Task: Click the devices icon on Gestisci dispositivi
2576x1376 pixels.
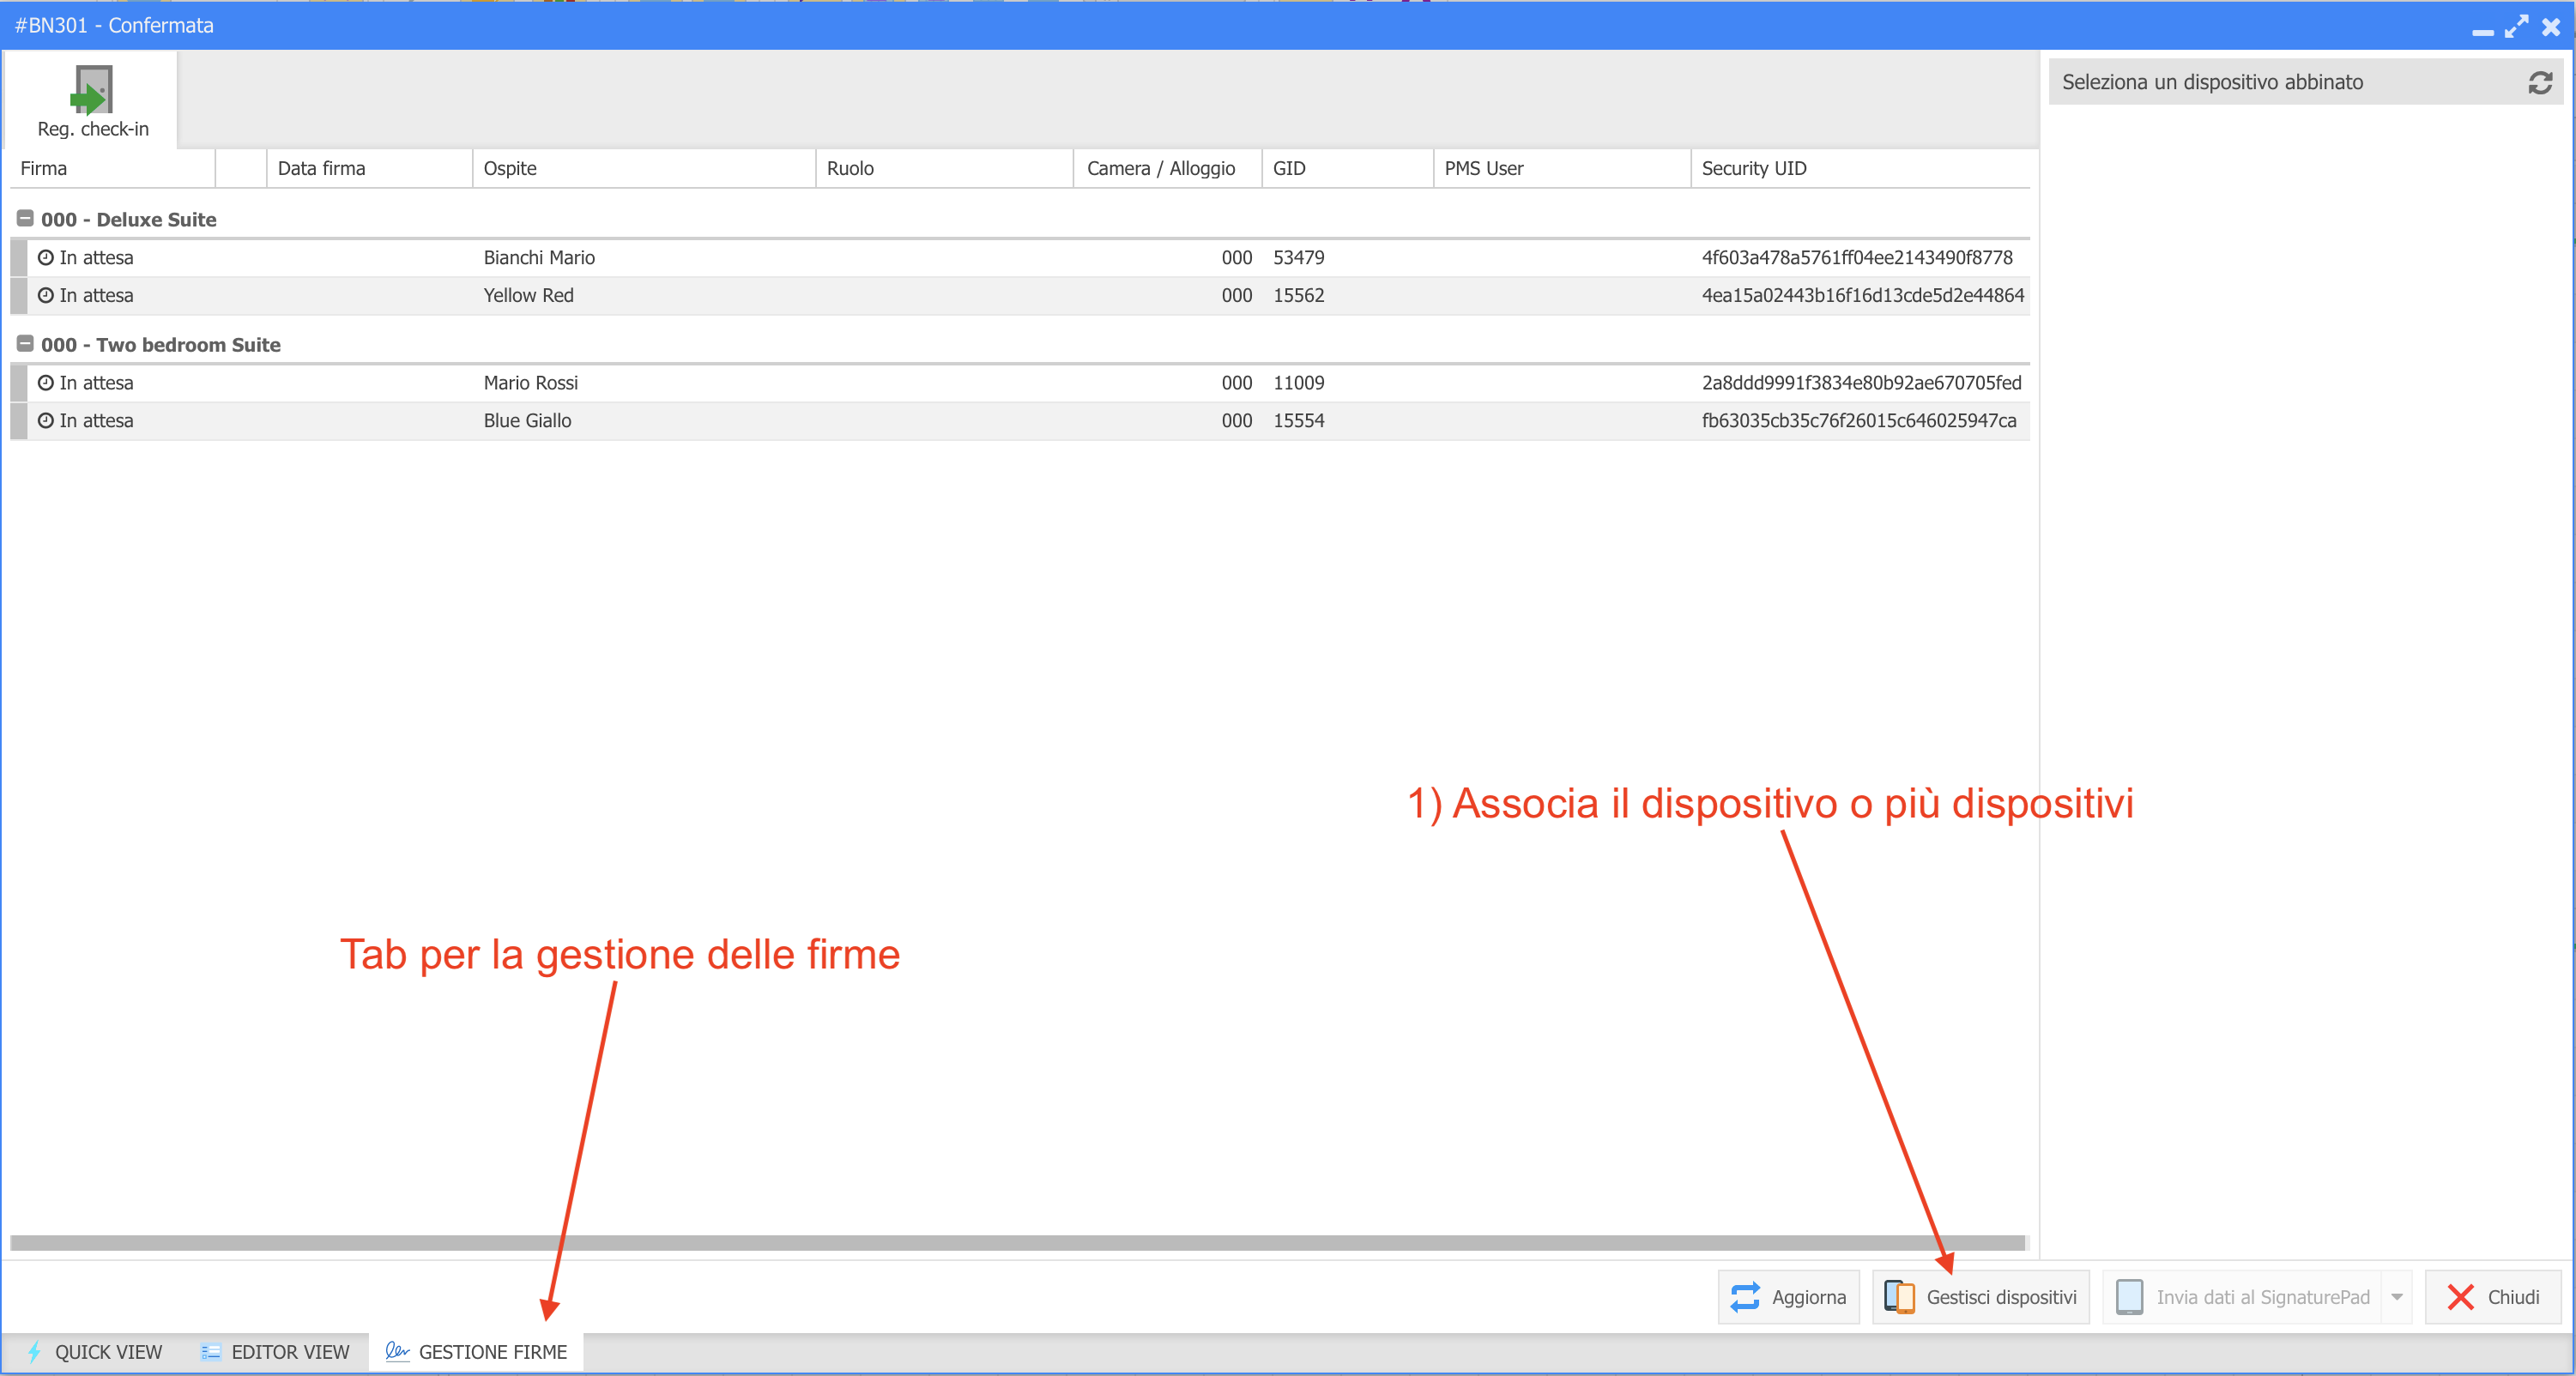Action: pos(1898,1297)
